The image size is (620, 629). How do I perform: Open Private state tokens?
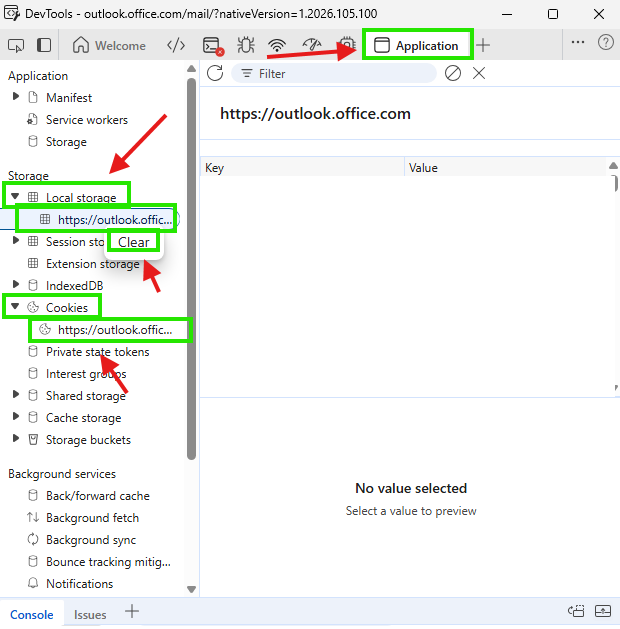(97, 352)
